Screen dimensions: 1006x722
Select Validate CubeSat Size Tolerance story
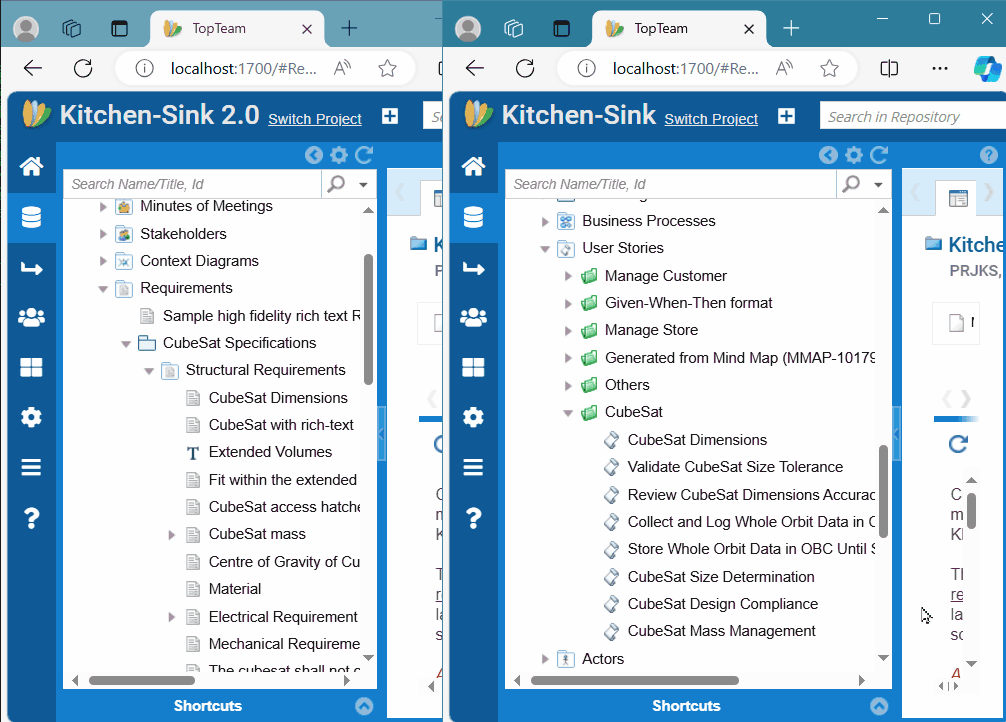(x=735, y=467)
